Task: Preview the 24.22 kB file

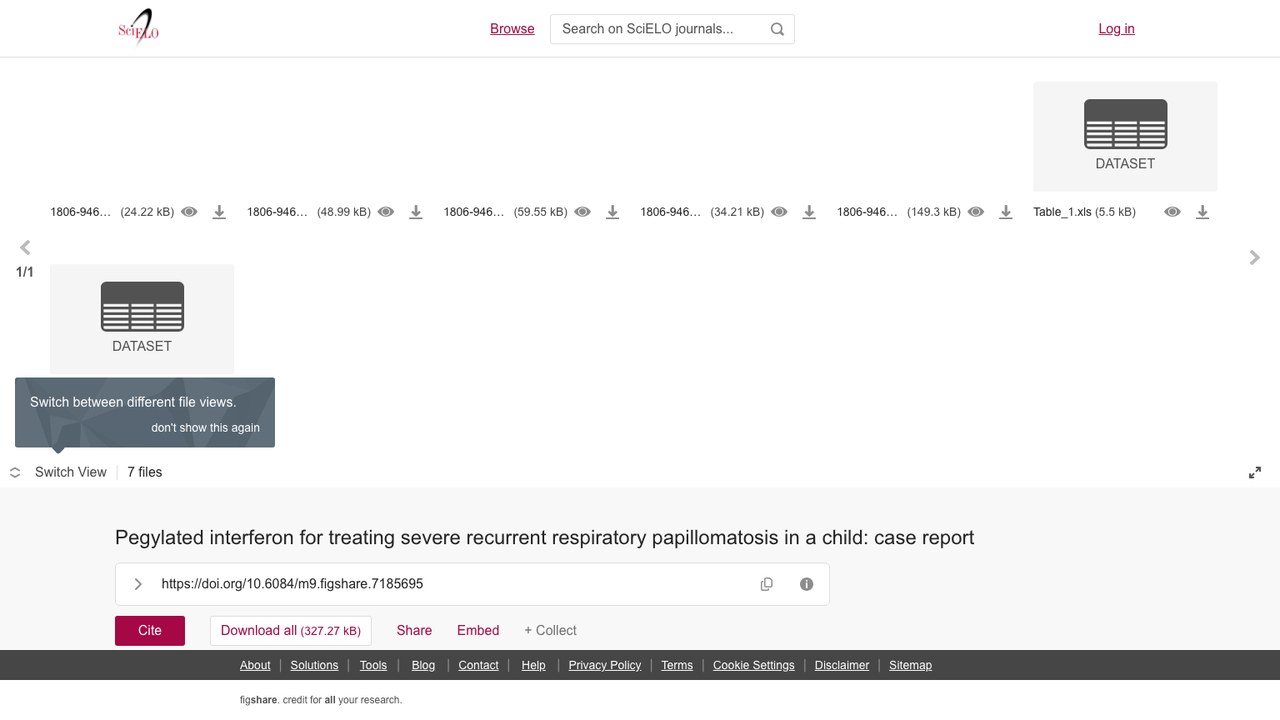Action: (x=189, y=212)
